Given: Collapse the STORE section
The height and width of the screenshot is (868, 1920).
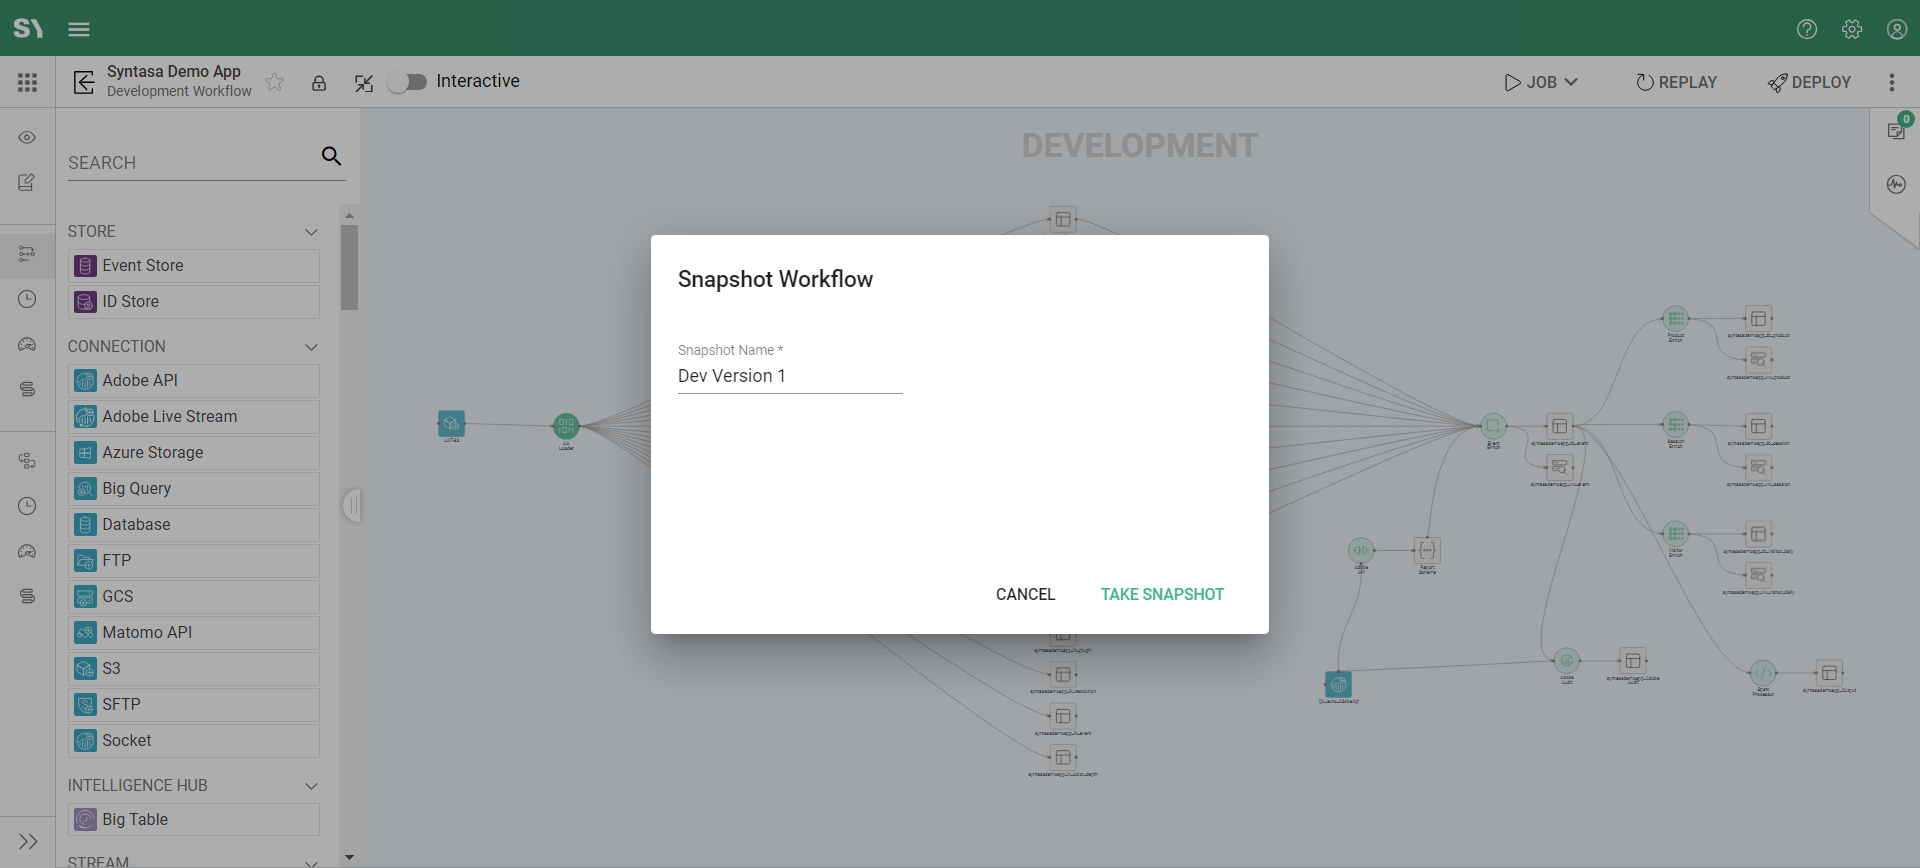Looking at the screenshot, I should coord(311,232).
